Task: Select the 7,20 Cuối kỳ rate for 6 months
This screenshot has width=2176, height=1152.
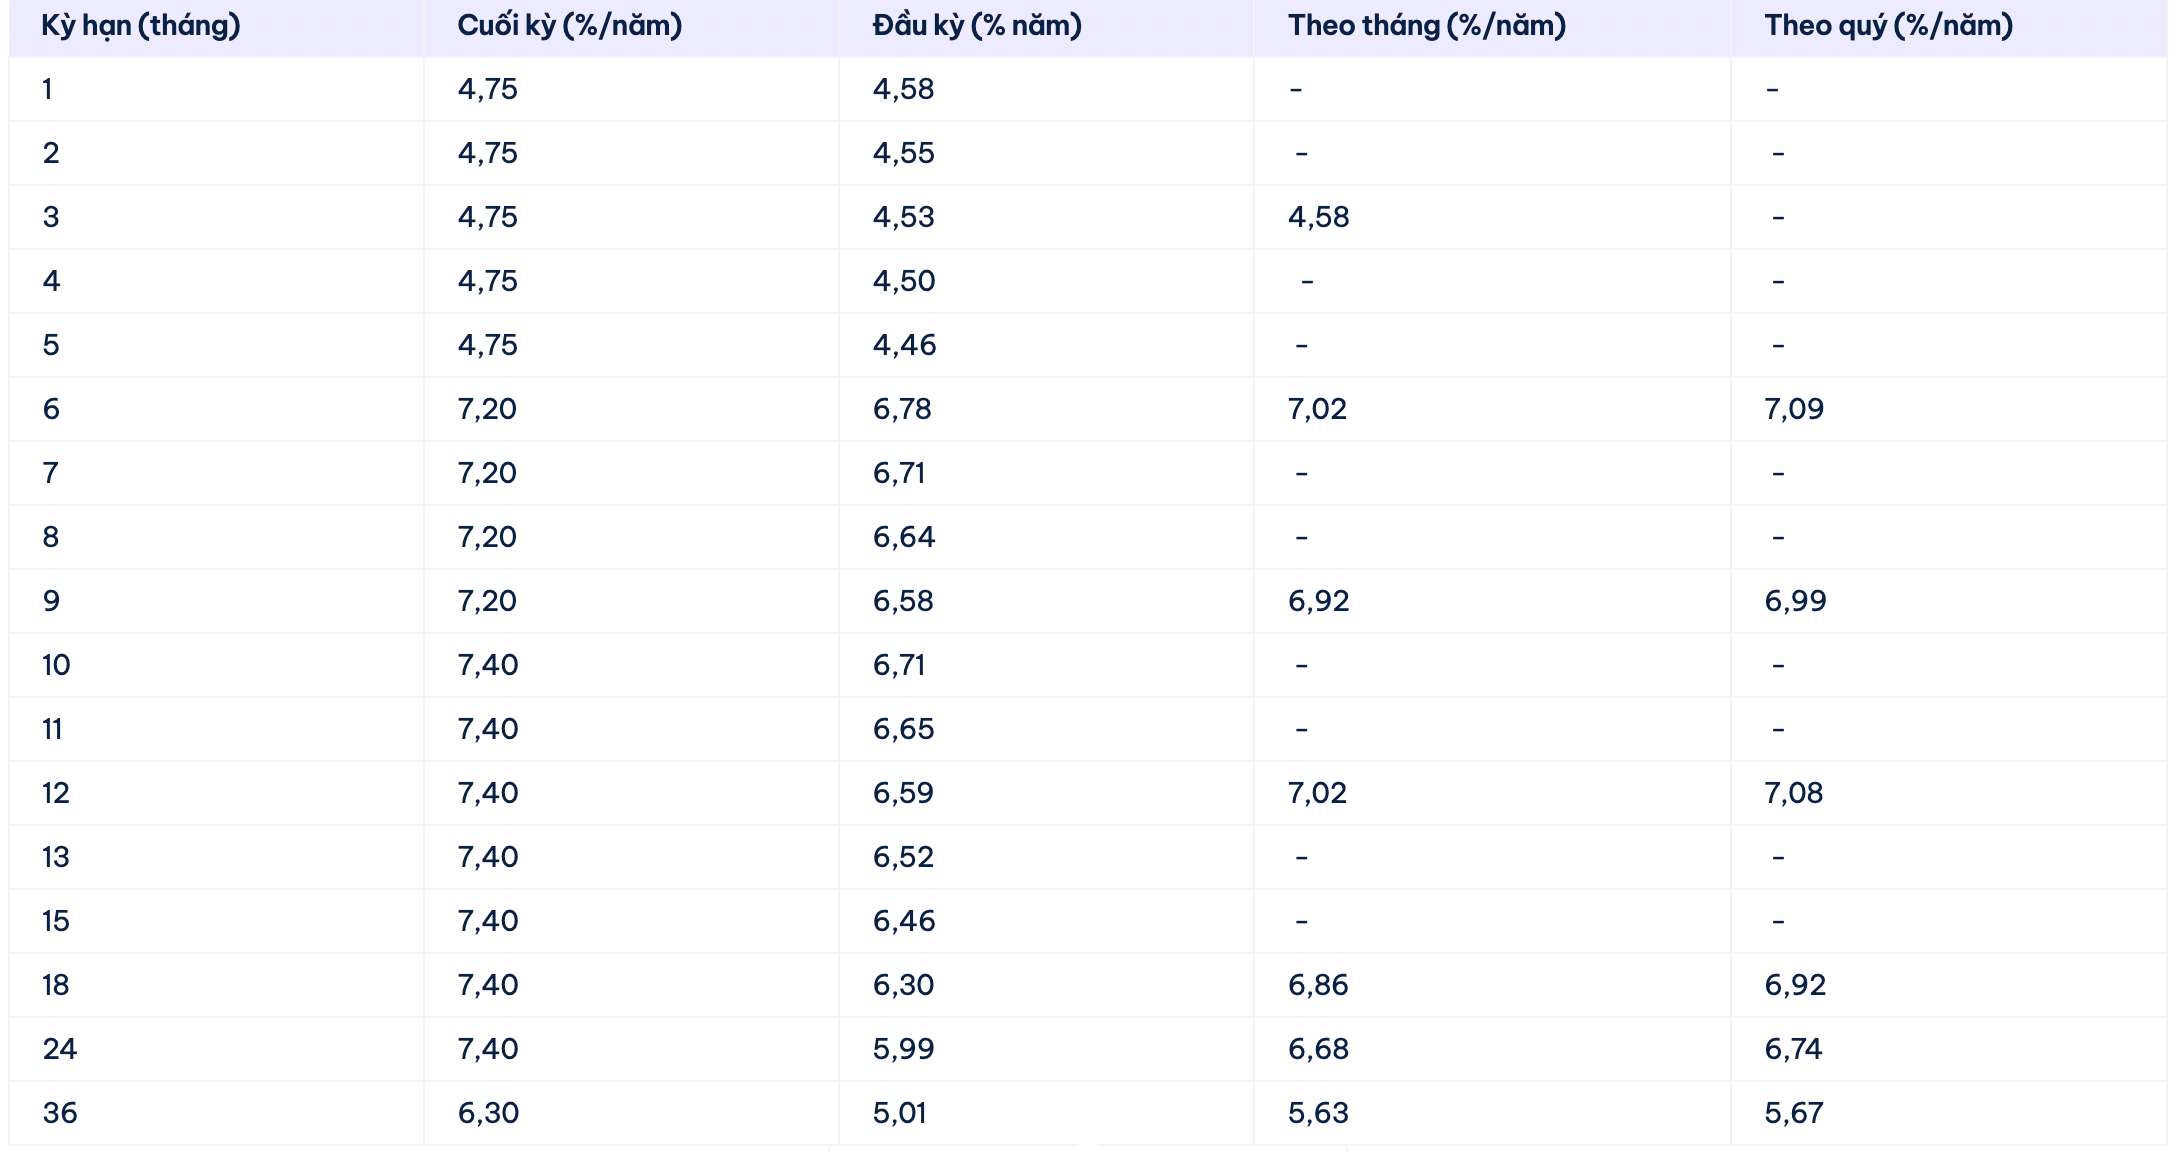Action: (x=487, y=410)
